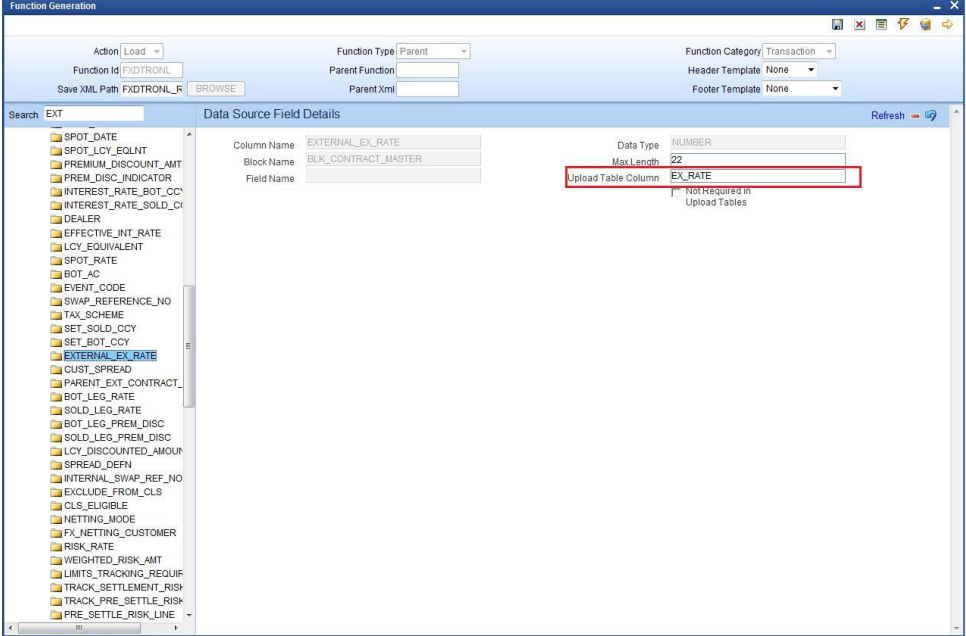Viewport: 966px width, 636px height.
Task: Click folder icon of SPOT_DATE
Action: (56, 137)
